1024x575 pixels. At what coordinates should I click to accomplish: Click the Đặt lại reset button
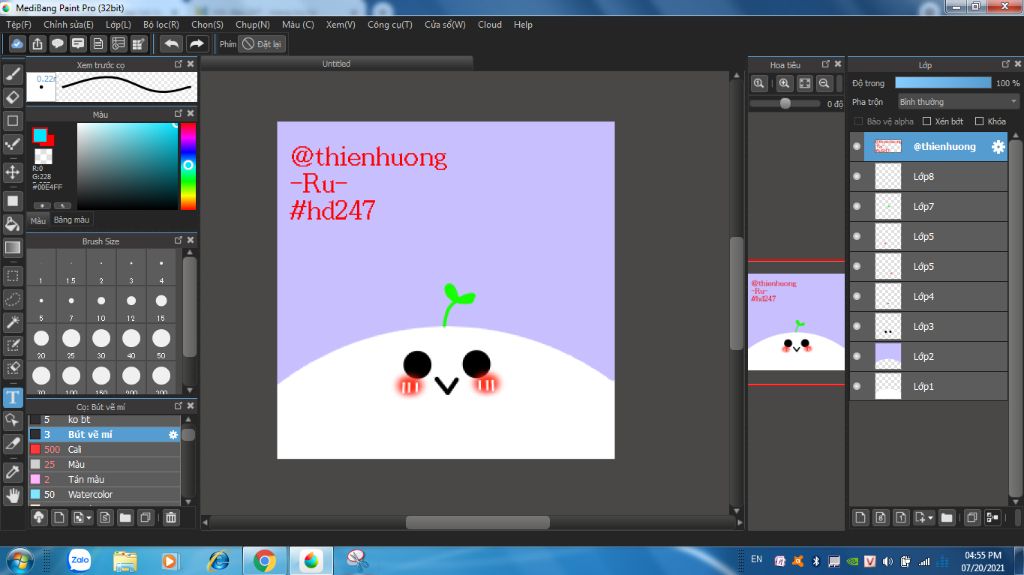(x=262, y=44)
